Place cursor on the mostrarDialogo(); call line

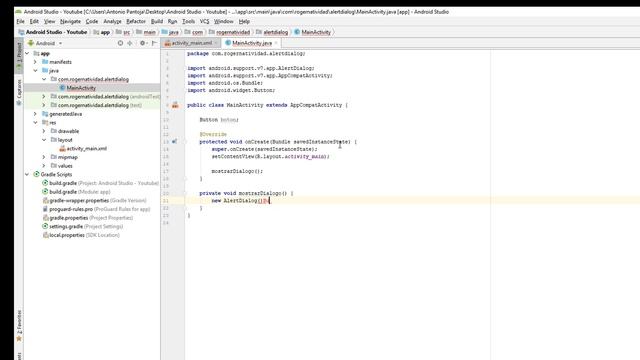[237, 171]
